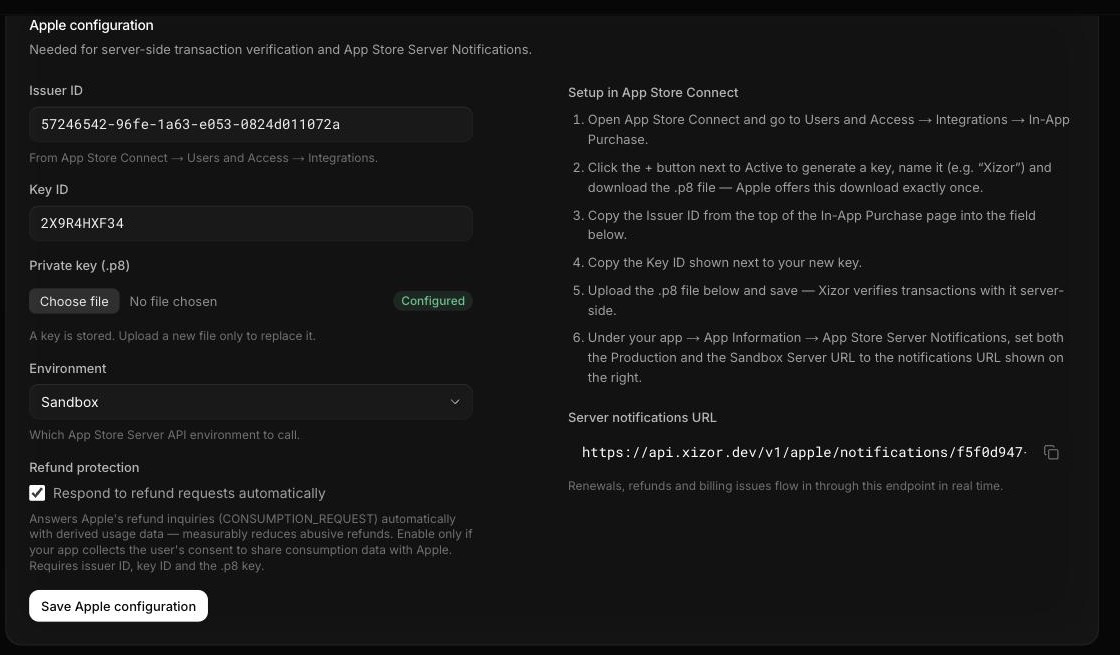
Task: Click the 'Needed for server-side transaction verification' subtitle
Action: tap(280, 49)
